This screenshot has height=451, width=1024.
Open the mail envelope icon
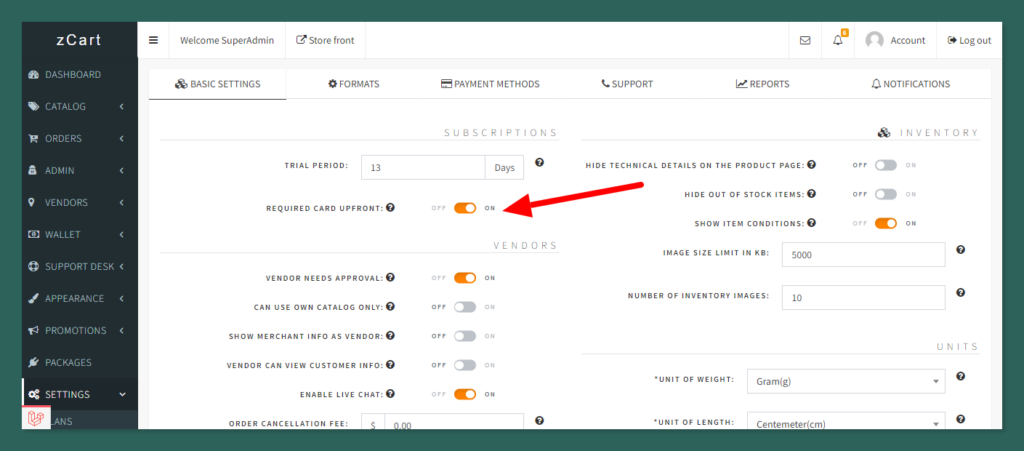[x=805, y=40]
